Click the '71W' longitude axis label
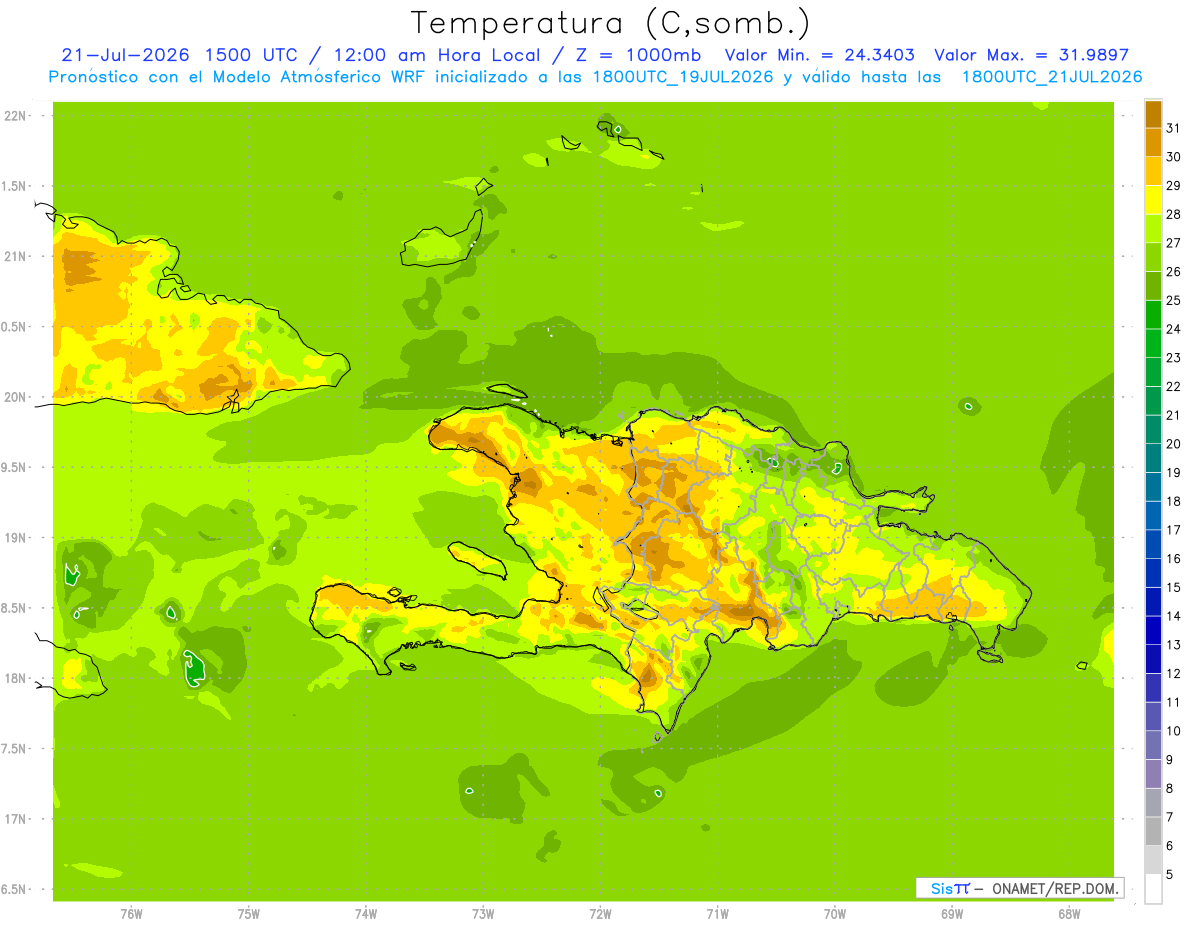Screen dimensions: 1200x927 (x=717, y=914)
